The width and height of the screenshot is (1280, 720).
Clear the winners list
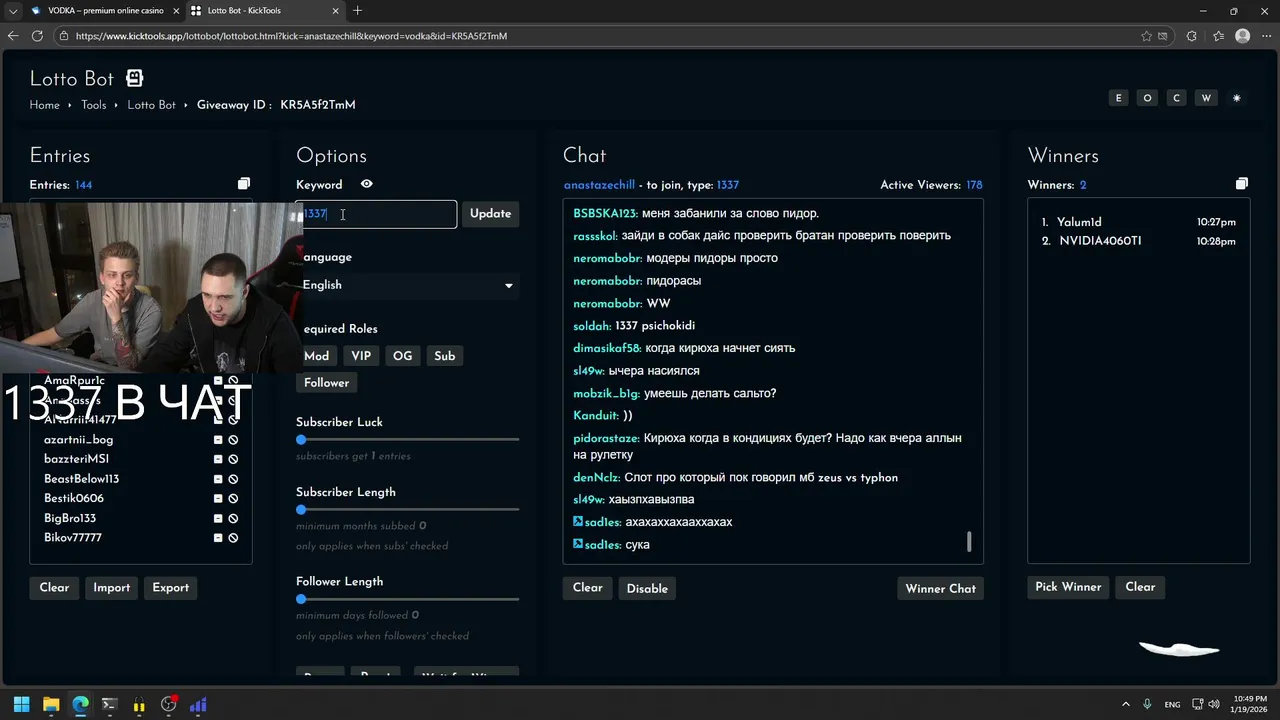pos(1140,587)
